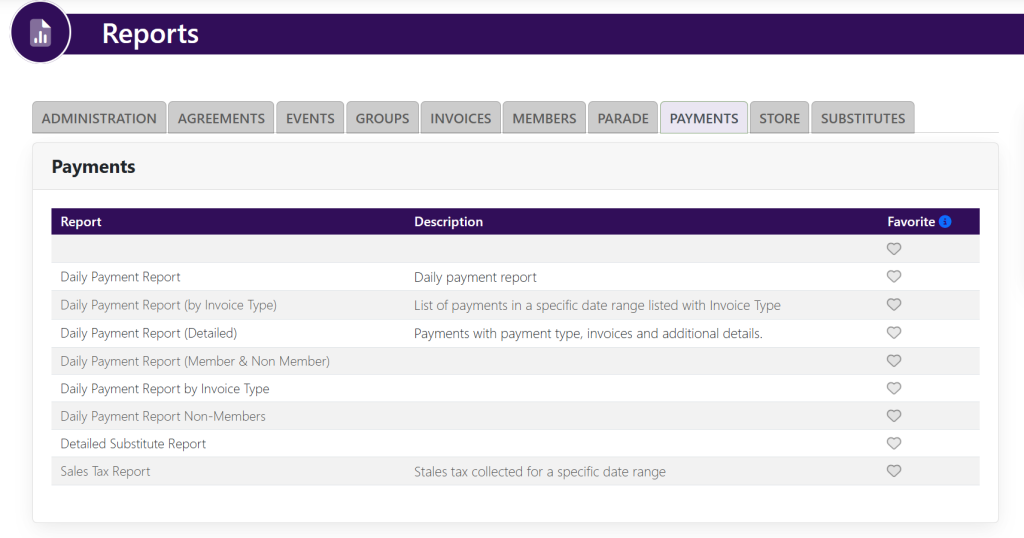1024x538 pixels.
Task: Favorite the Daily Payment Report with heart icon
Action: pyautogui.click(x=894, y=277)
